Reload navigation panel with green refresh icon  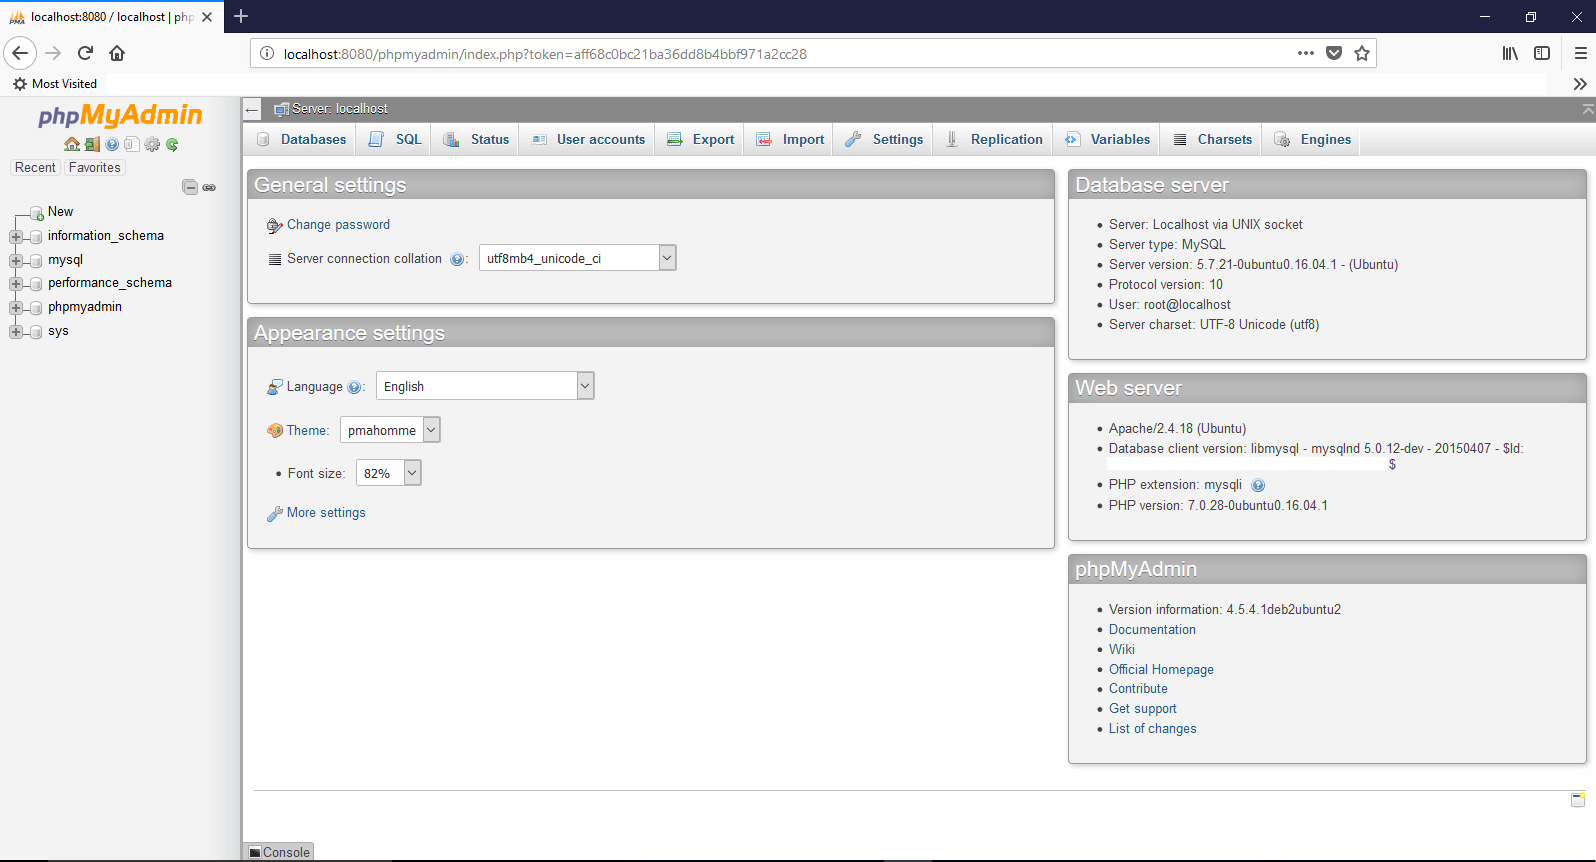click(x=172, y=144)
